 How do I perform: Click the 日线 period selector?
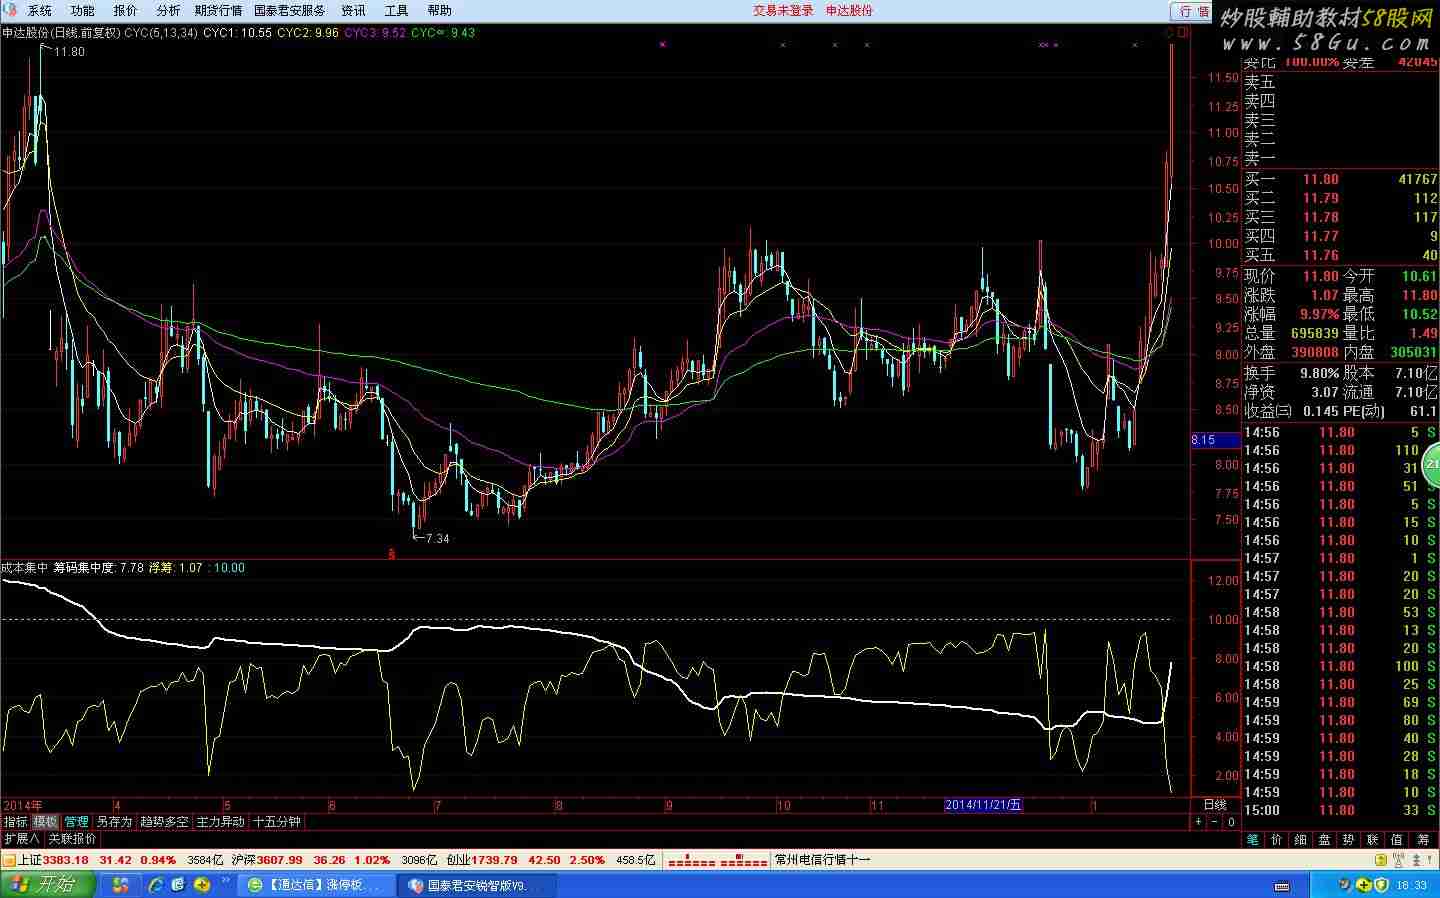1215,804
